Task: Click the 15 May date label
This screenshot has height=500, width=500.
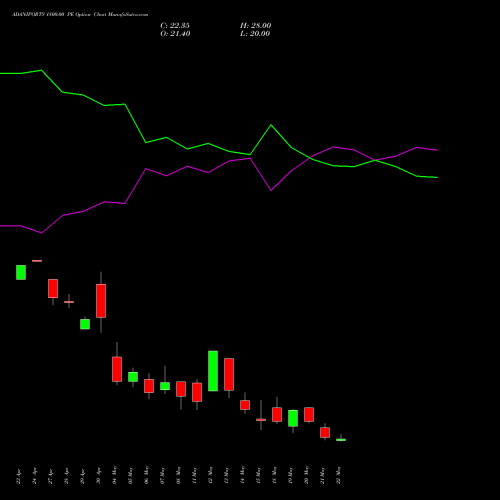Action: pyautogui.click(x=259, y=475)
